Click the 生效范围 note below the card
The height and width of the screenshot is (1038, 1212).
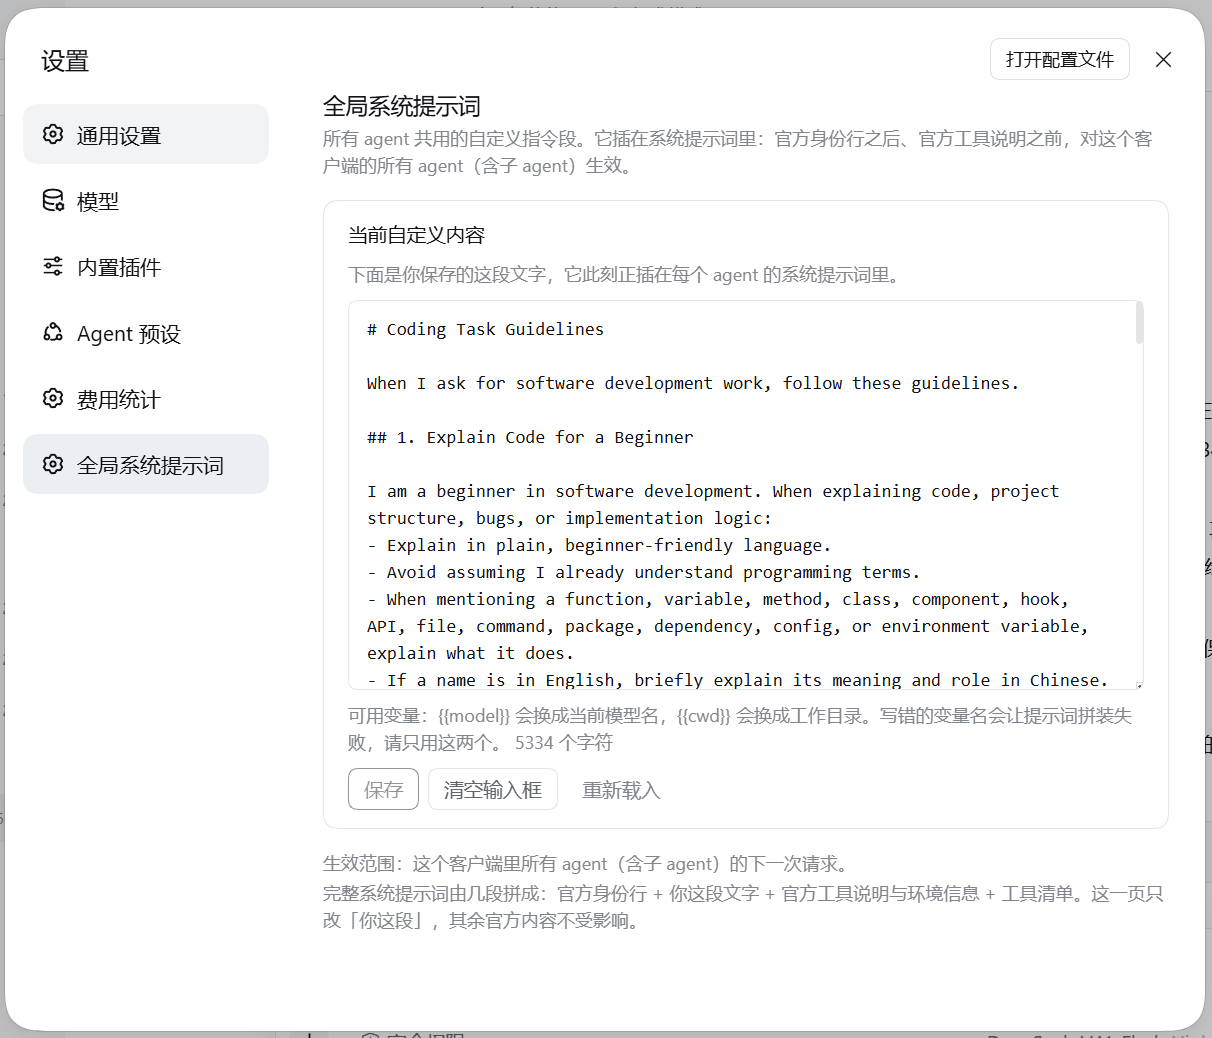click(x=587, y=864)
